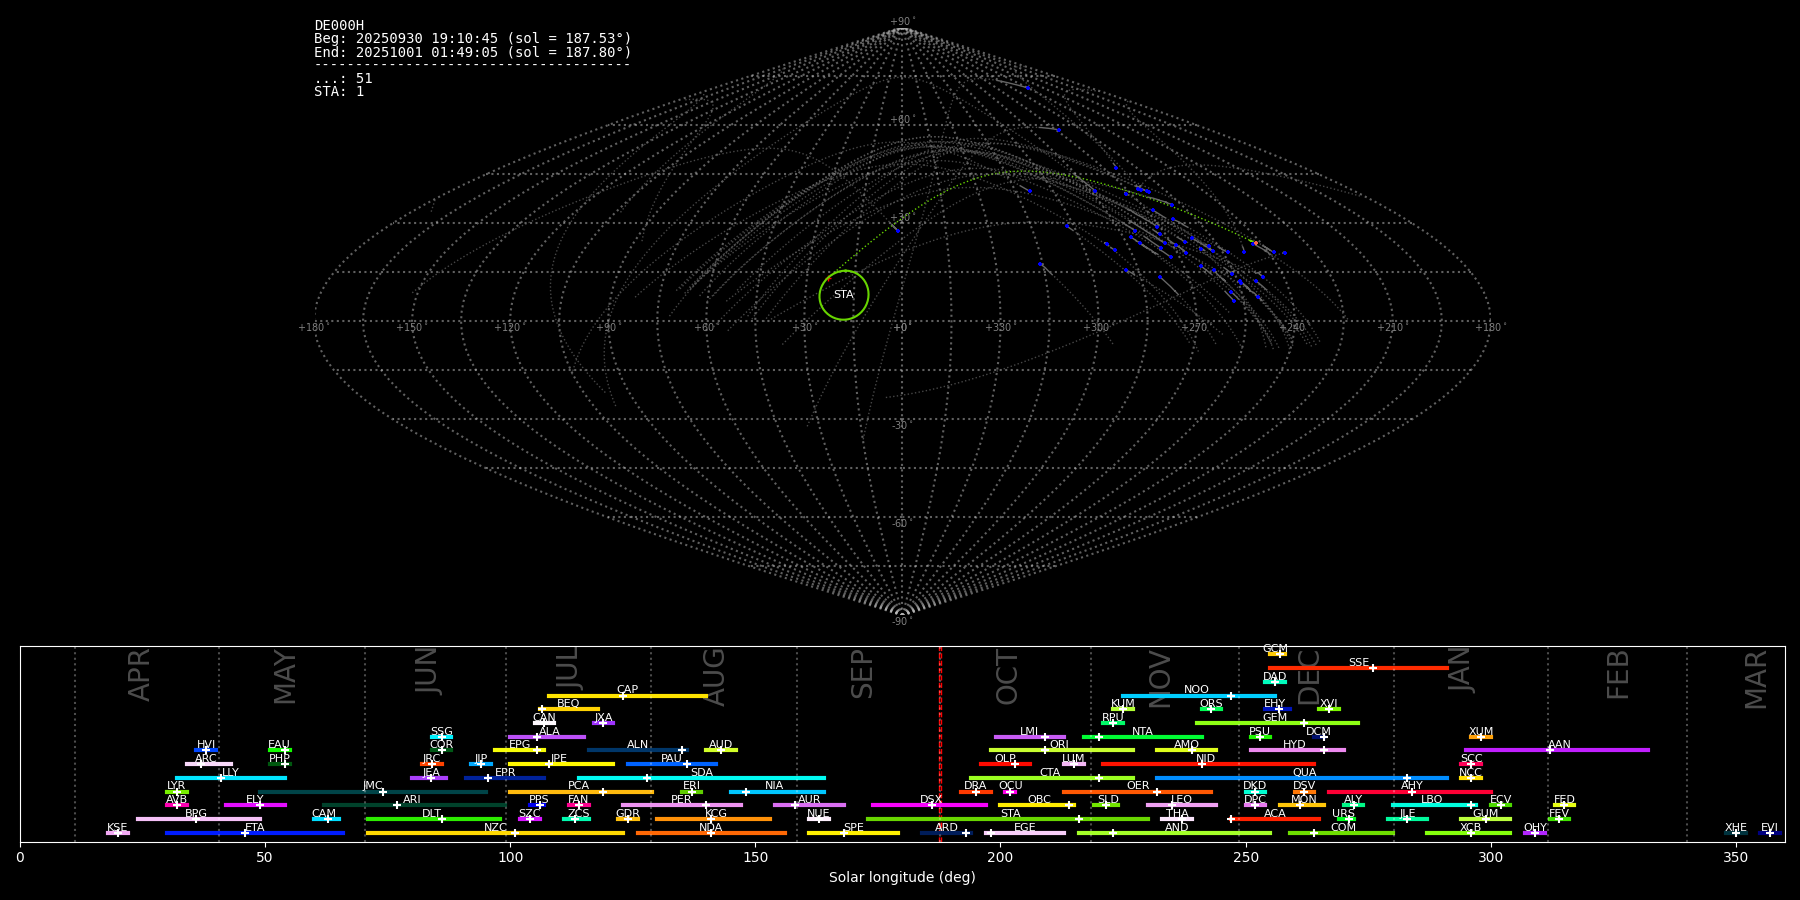Select the OCT month label
This screenshot has height=900, width=1800.
click(1008, 677)
